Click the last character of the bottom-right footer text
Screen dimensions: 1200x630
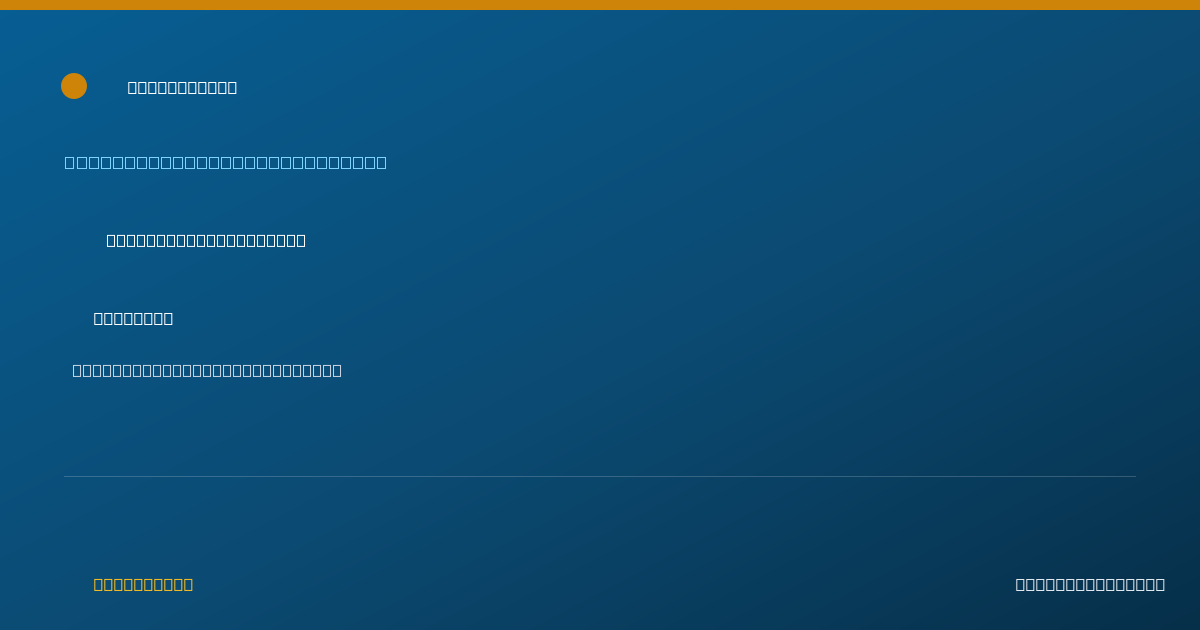pyautogui.click(x=1160, y=584)
